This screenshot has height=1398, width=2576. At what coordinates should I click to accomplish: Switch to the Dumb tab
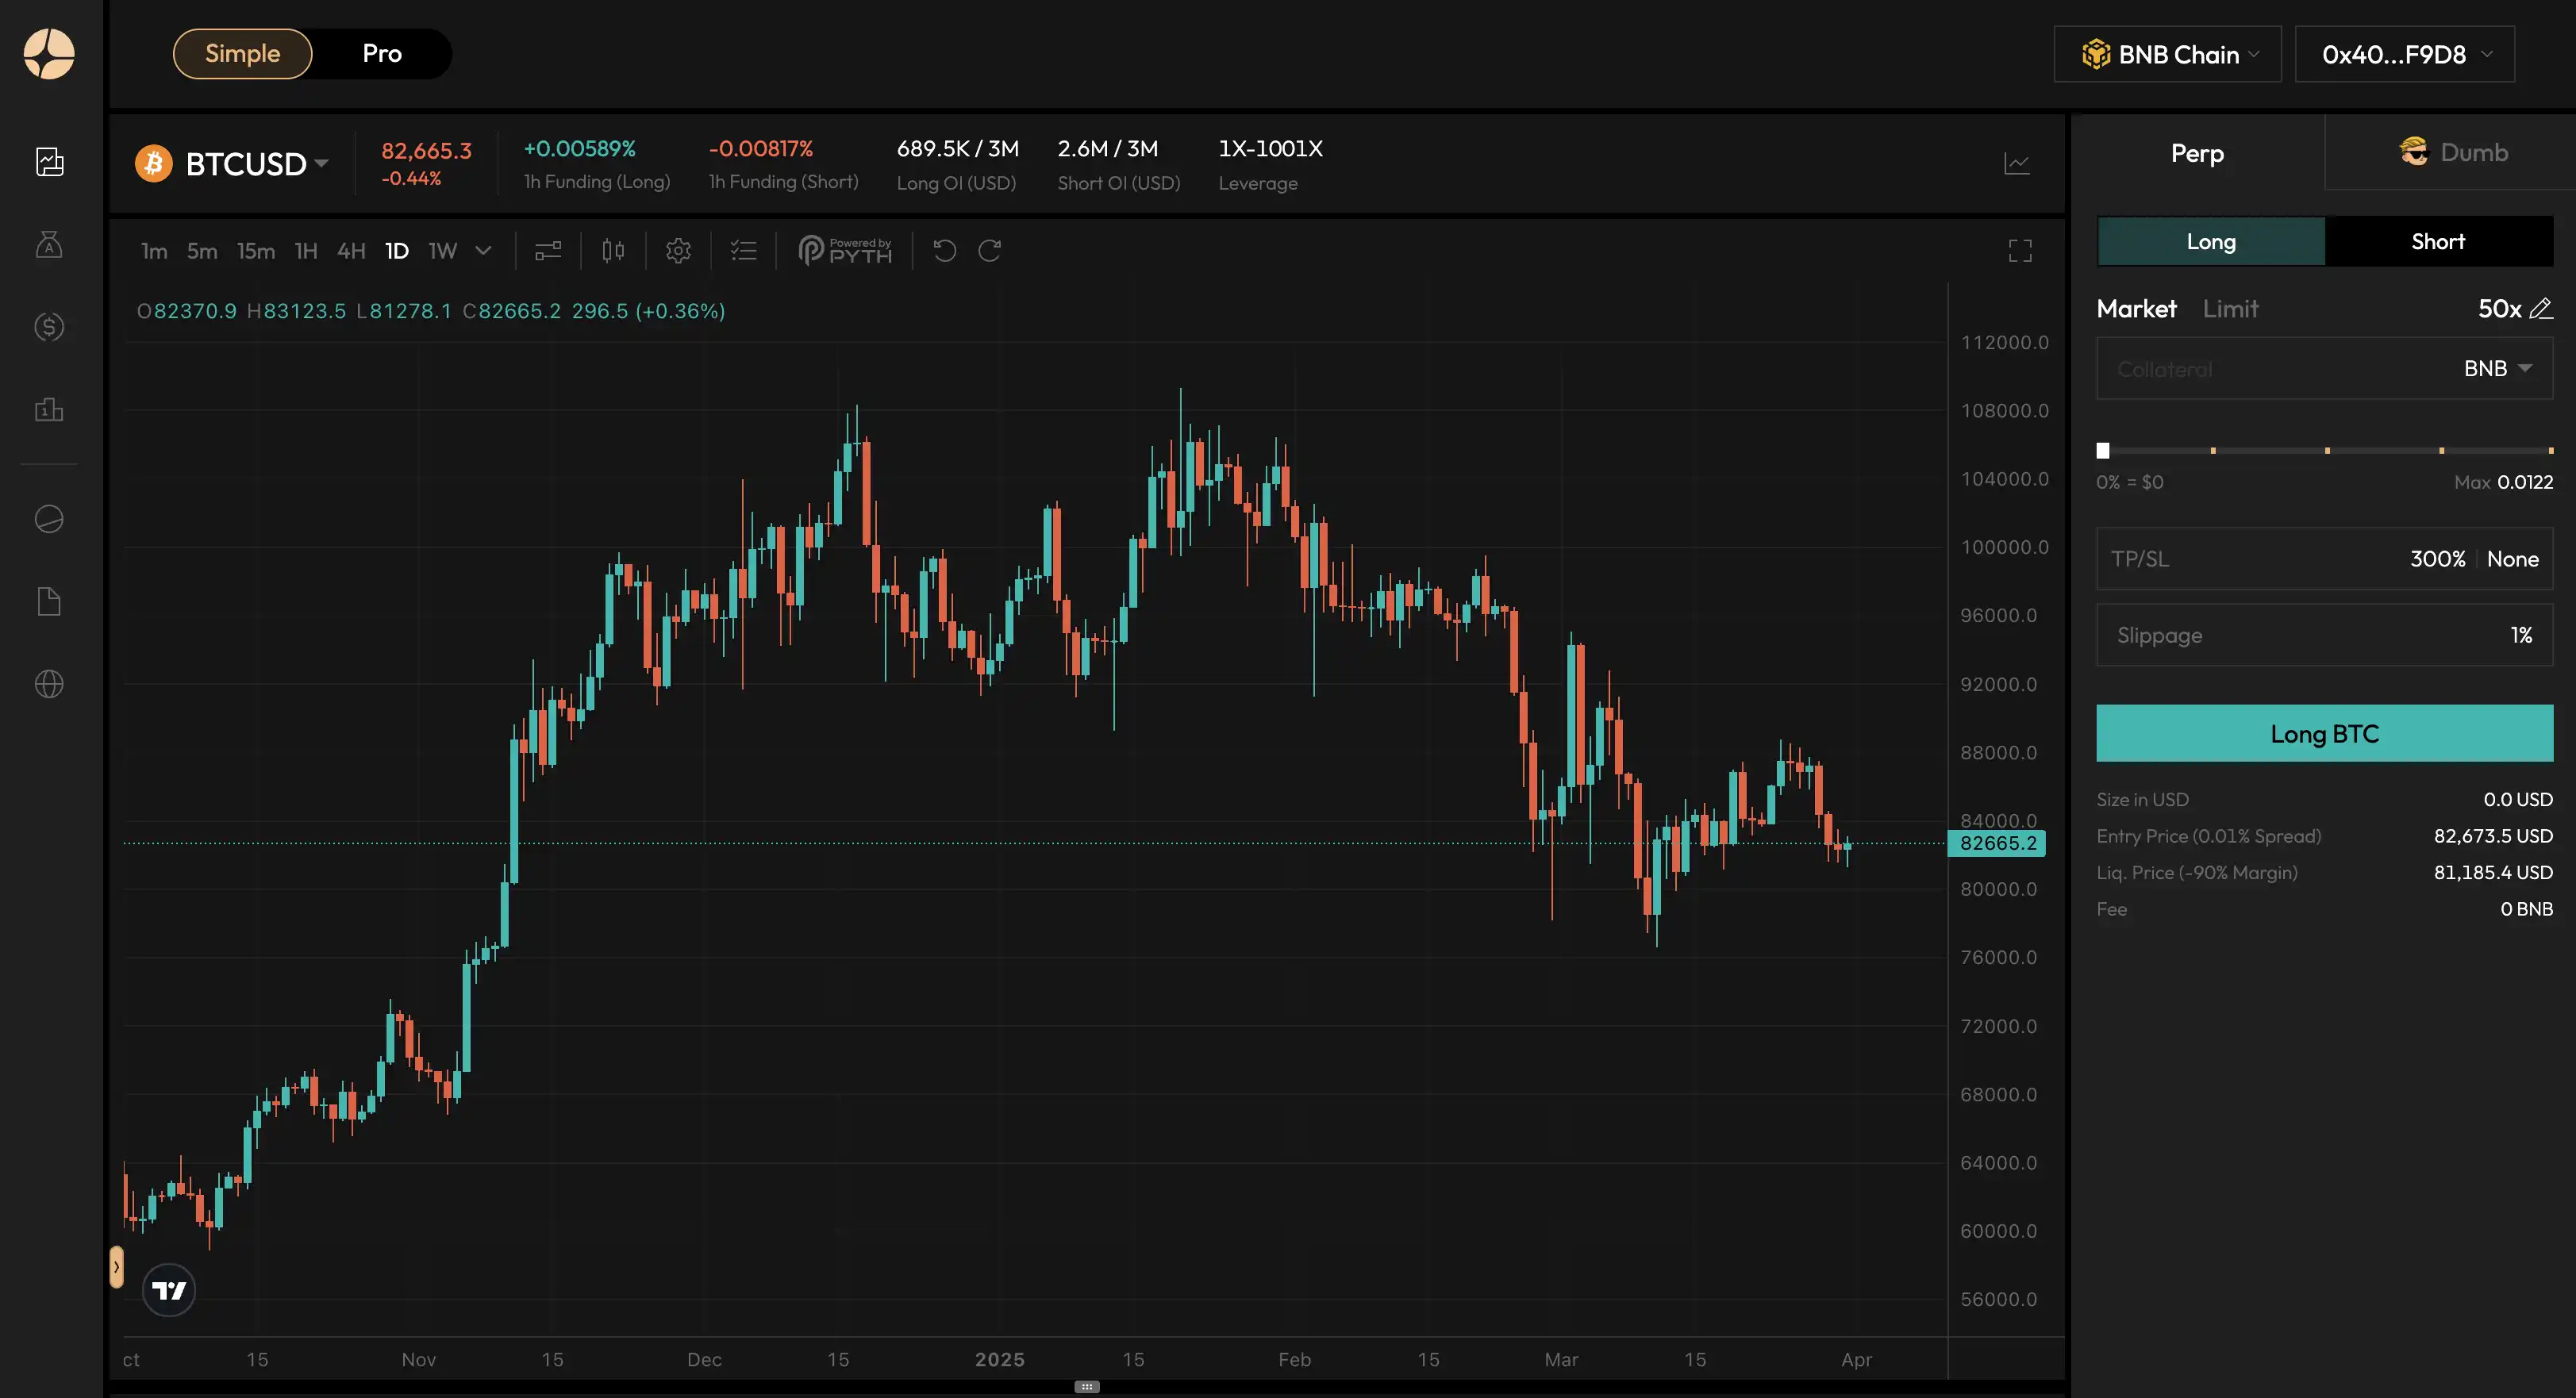[x=2453, y=152]
